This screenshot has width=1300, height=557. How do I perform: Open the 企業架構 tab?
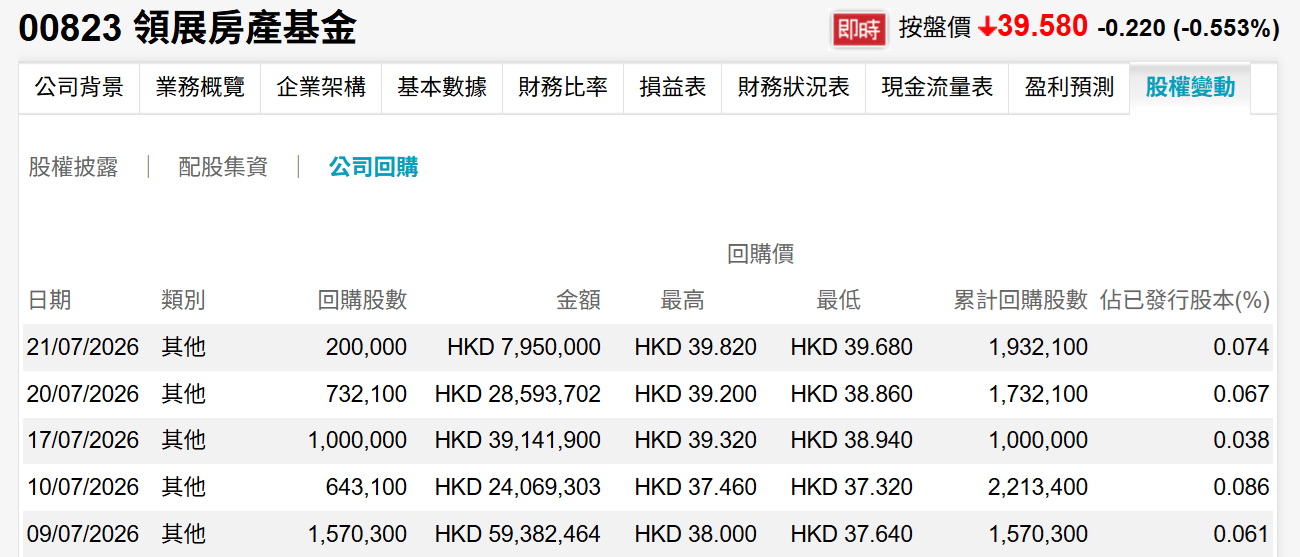point(321,87)
